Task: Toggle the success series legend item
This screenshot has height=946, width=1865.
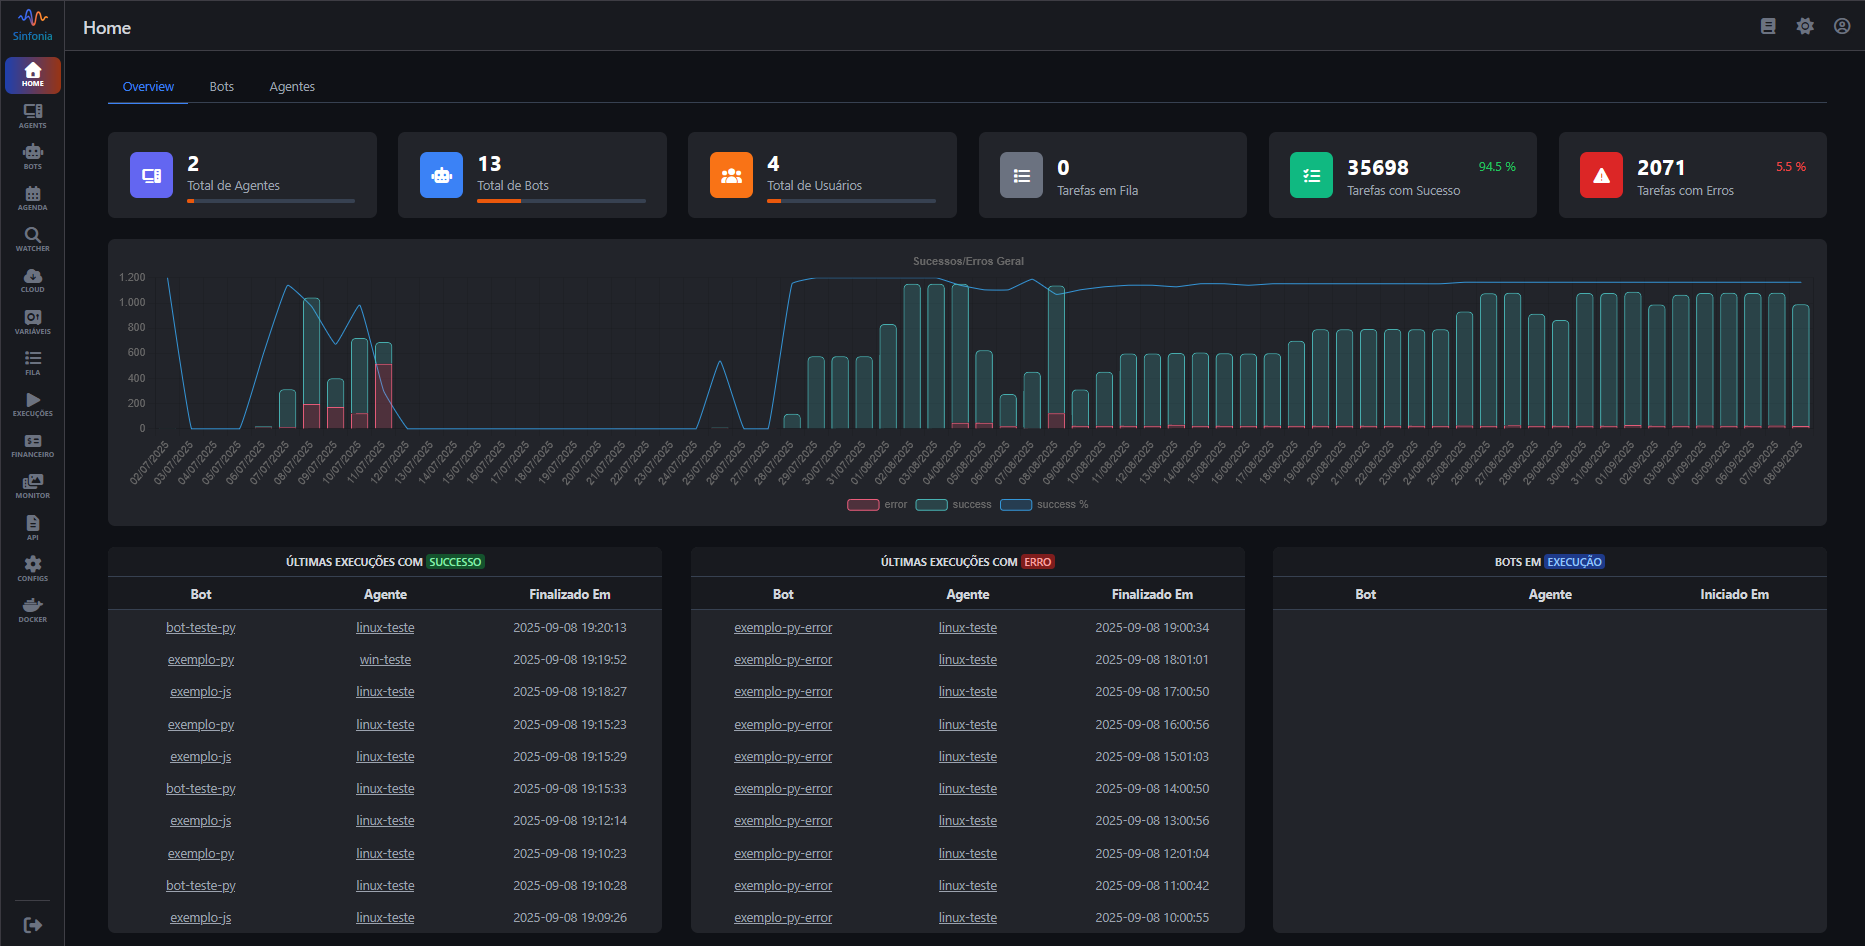Action: [x=932, y=505]
